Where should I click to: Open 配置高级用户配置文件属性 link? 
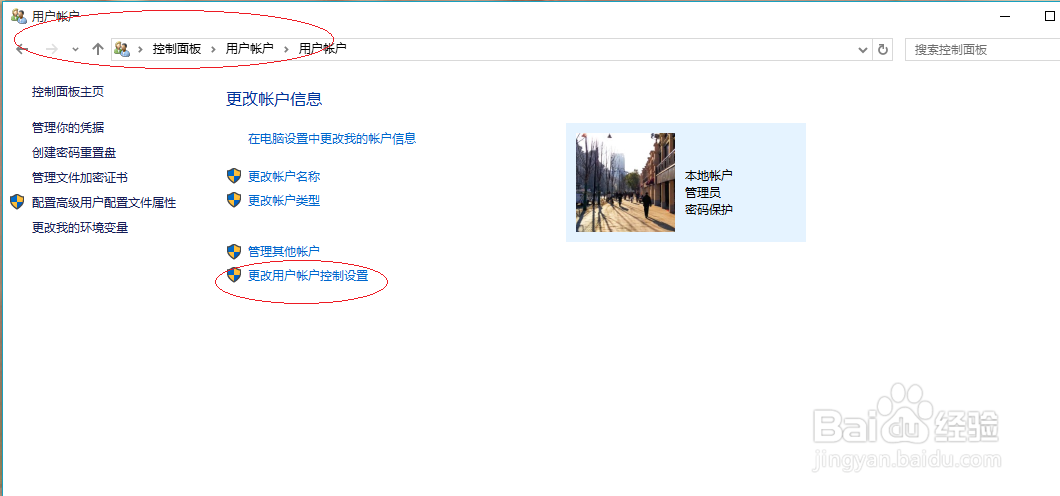point(104,202)
